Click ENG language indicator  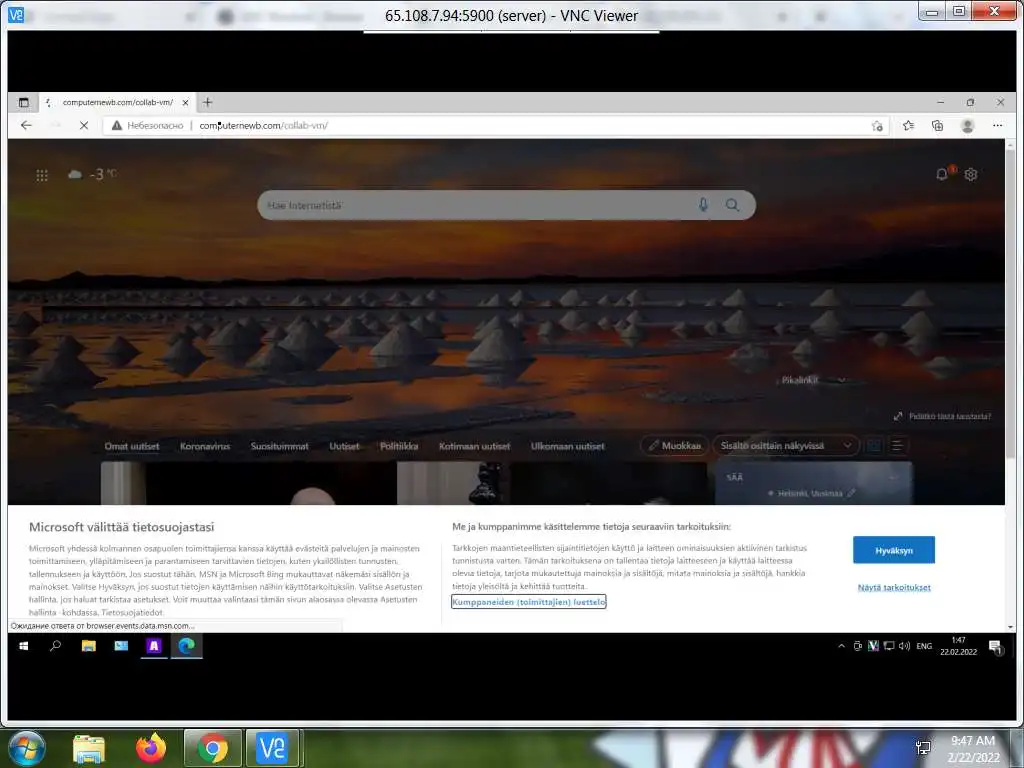click(x=924, y=646)
